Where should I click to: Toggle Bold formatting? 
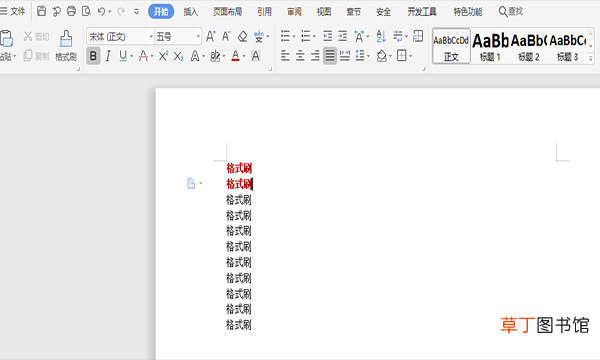tap(93, 56)
